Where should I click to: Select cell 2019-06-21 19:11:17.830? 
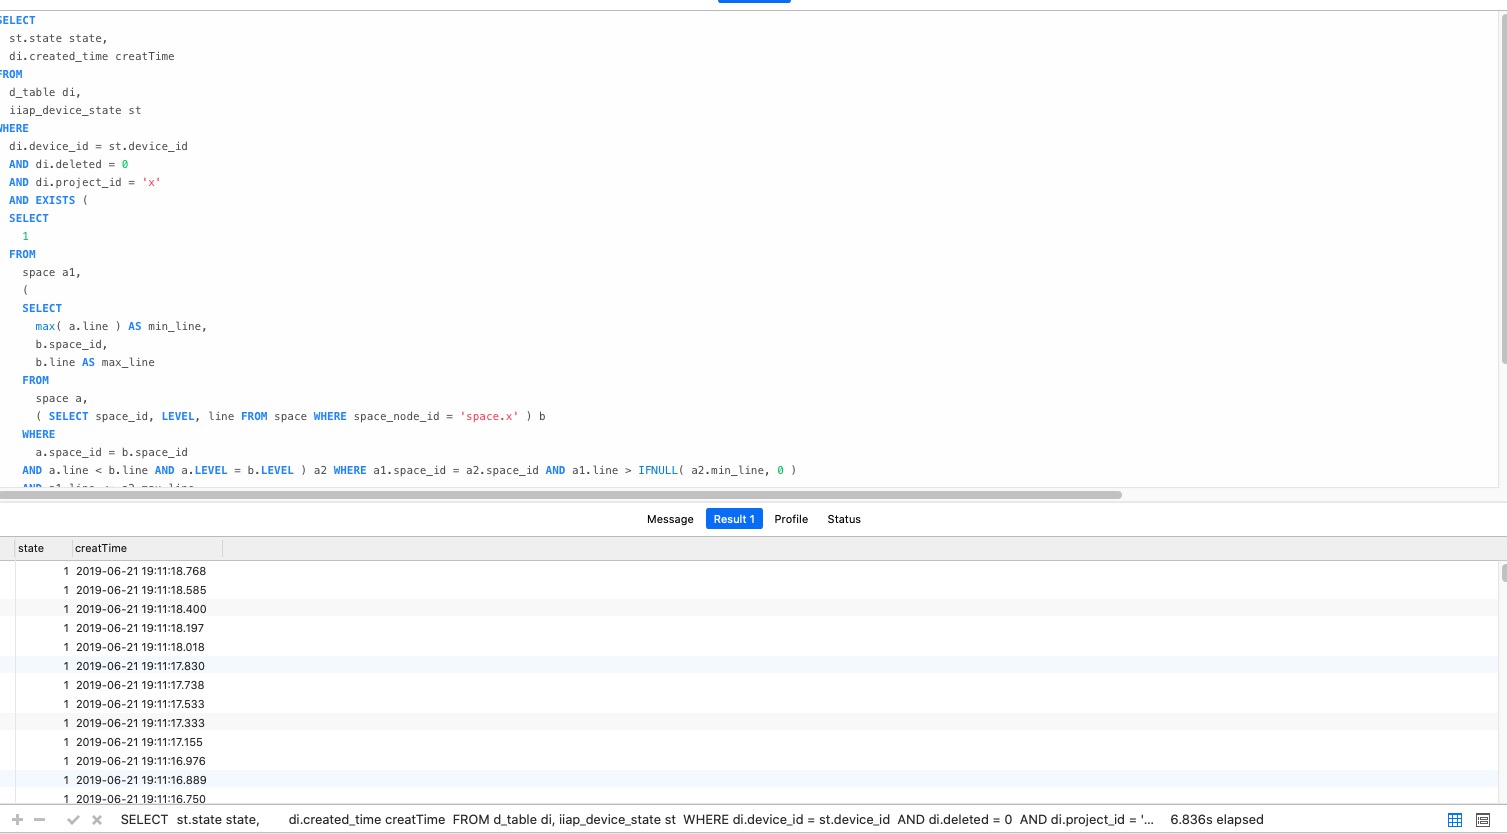tap(141, 666)
